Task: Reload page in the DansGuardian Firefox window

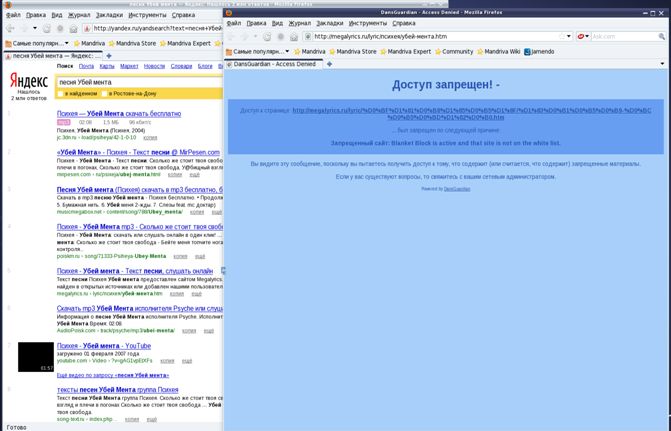Action: tap(267, 37)
